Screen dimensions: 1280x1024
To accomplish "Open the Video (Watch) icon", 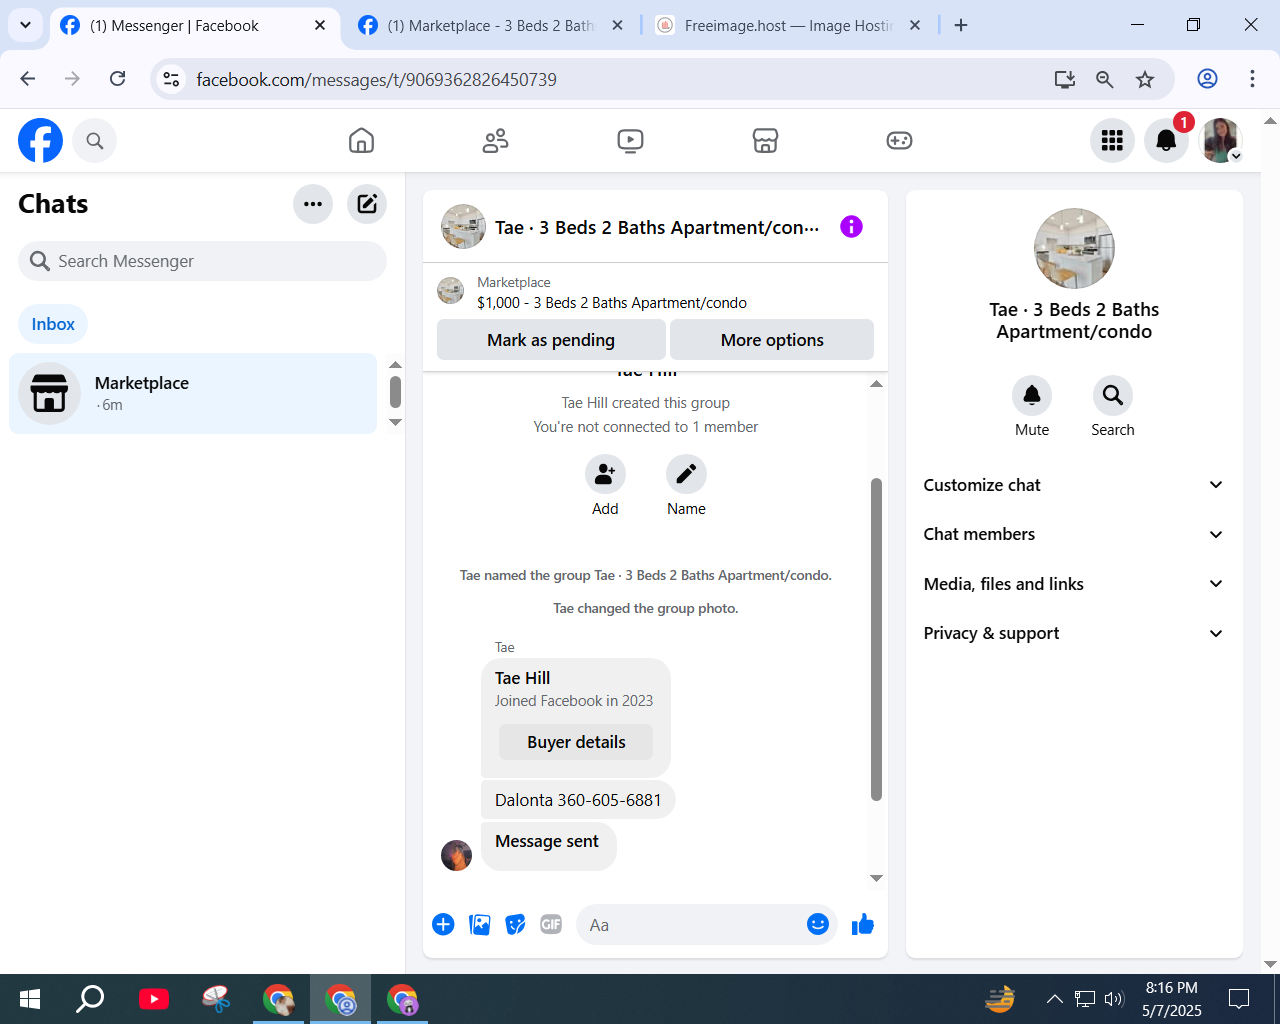I will (630, 141).
